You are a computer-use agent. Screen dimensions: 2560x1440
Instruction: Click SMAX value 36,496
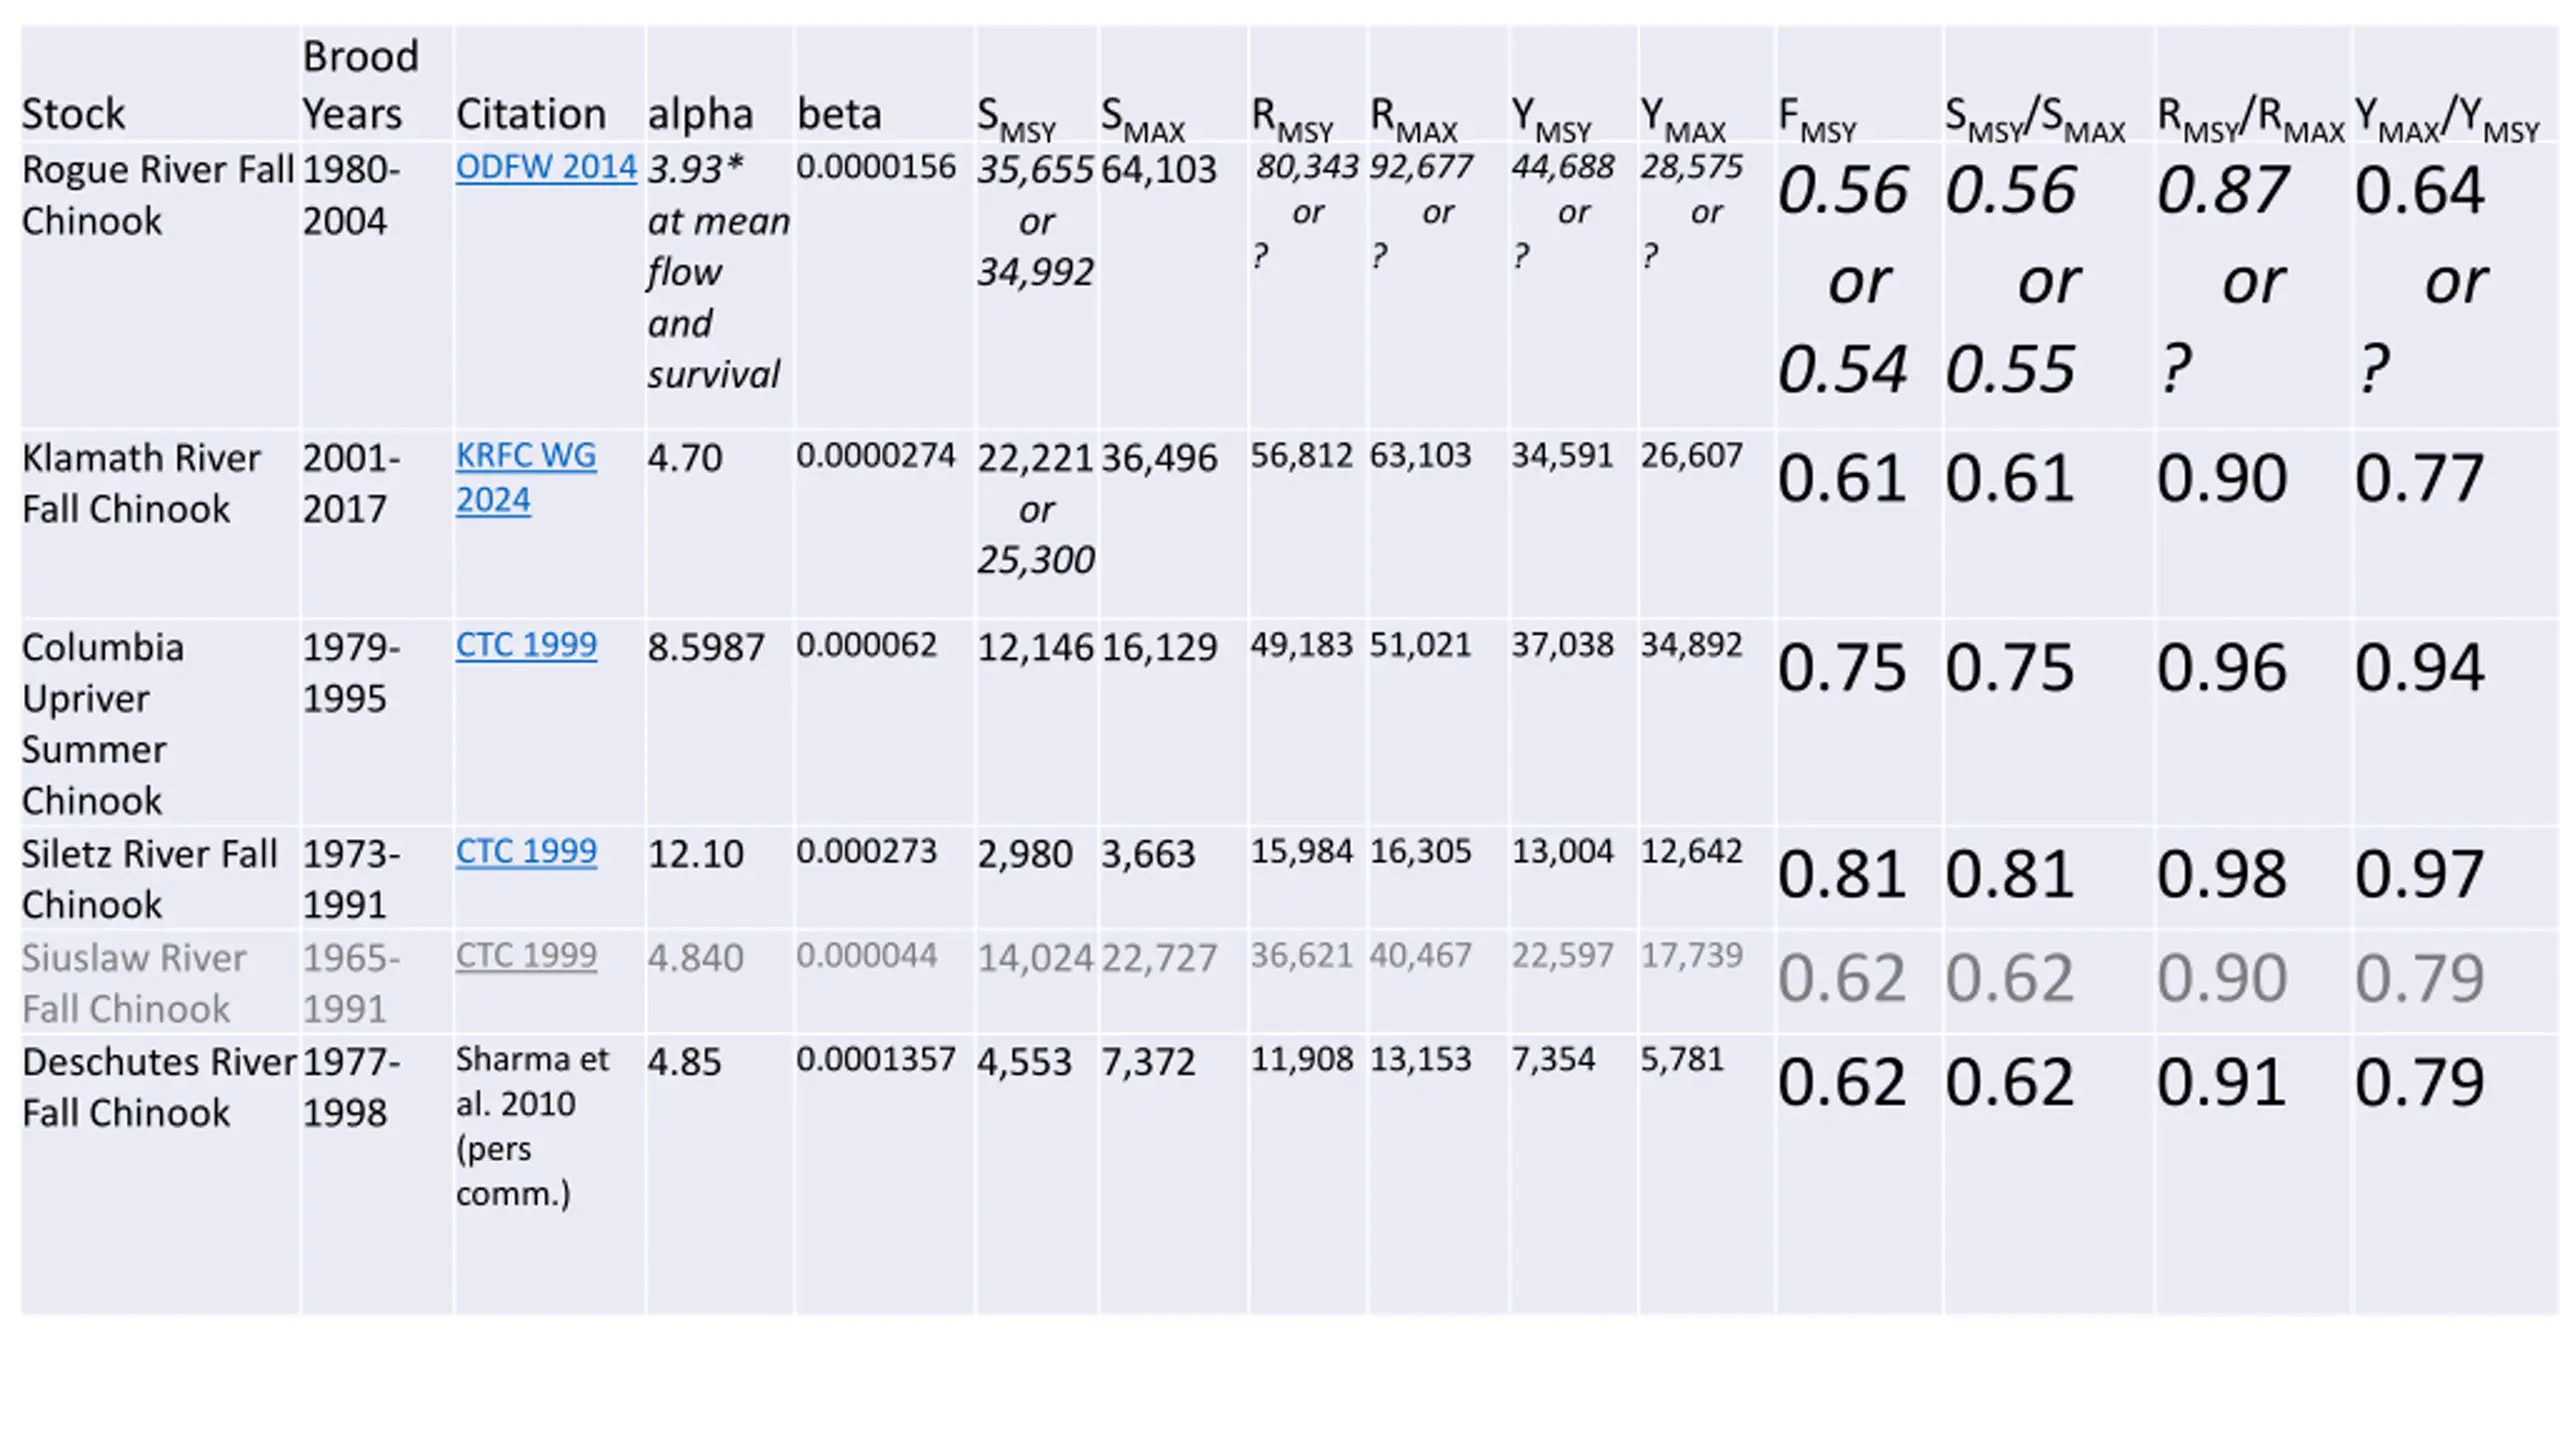(1159, 458)
